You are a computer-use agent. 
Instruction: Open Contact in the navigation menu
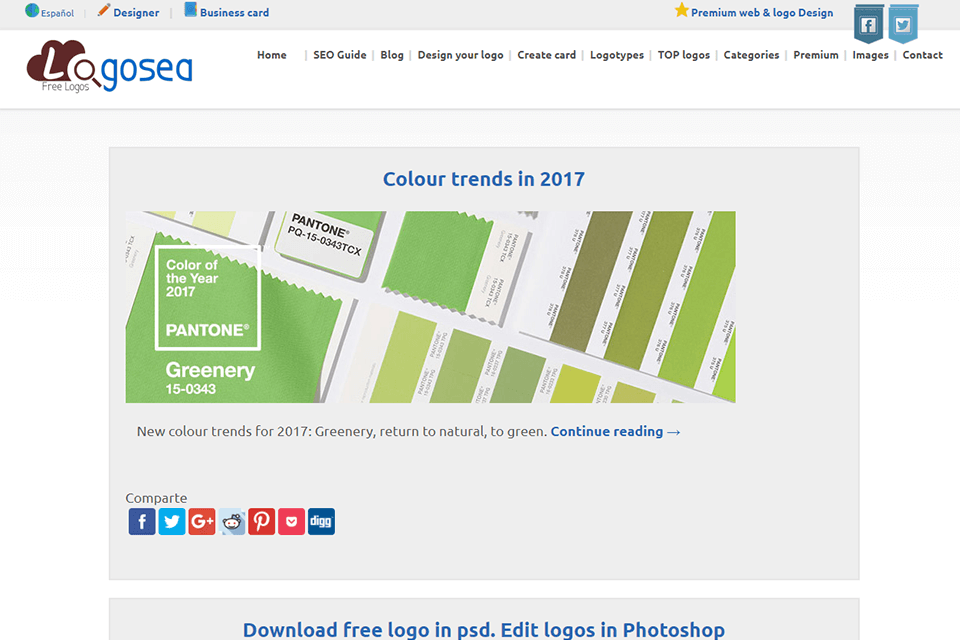pyautogui.click(x=923, y=55)
